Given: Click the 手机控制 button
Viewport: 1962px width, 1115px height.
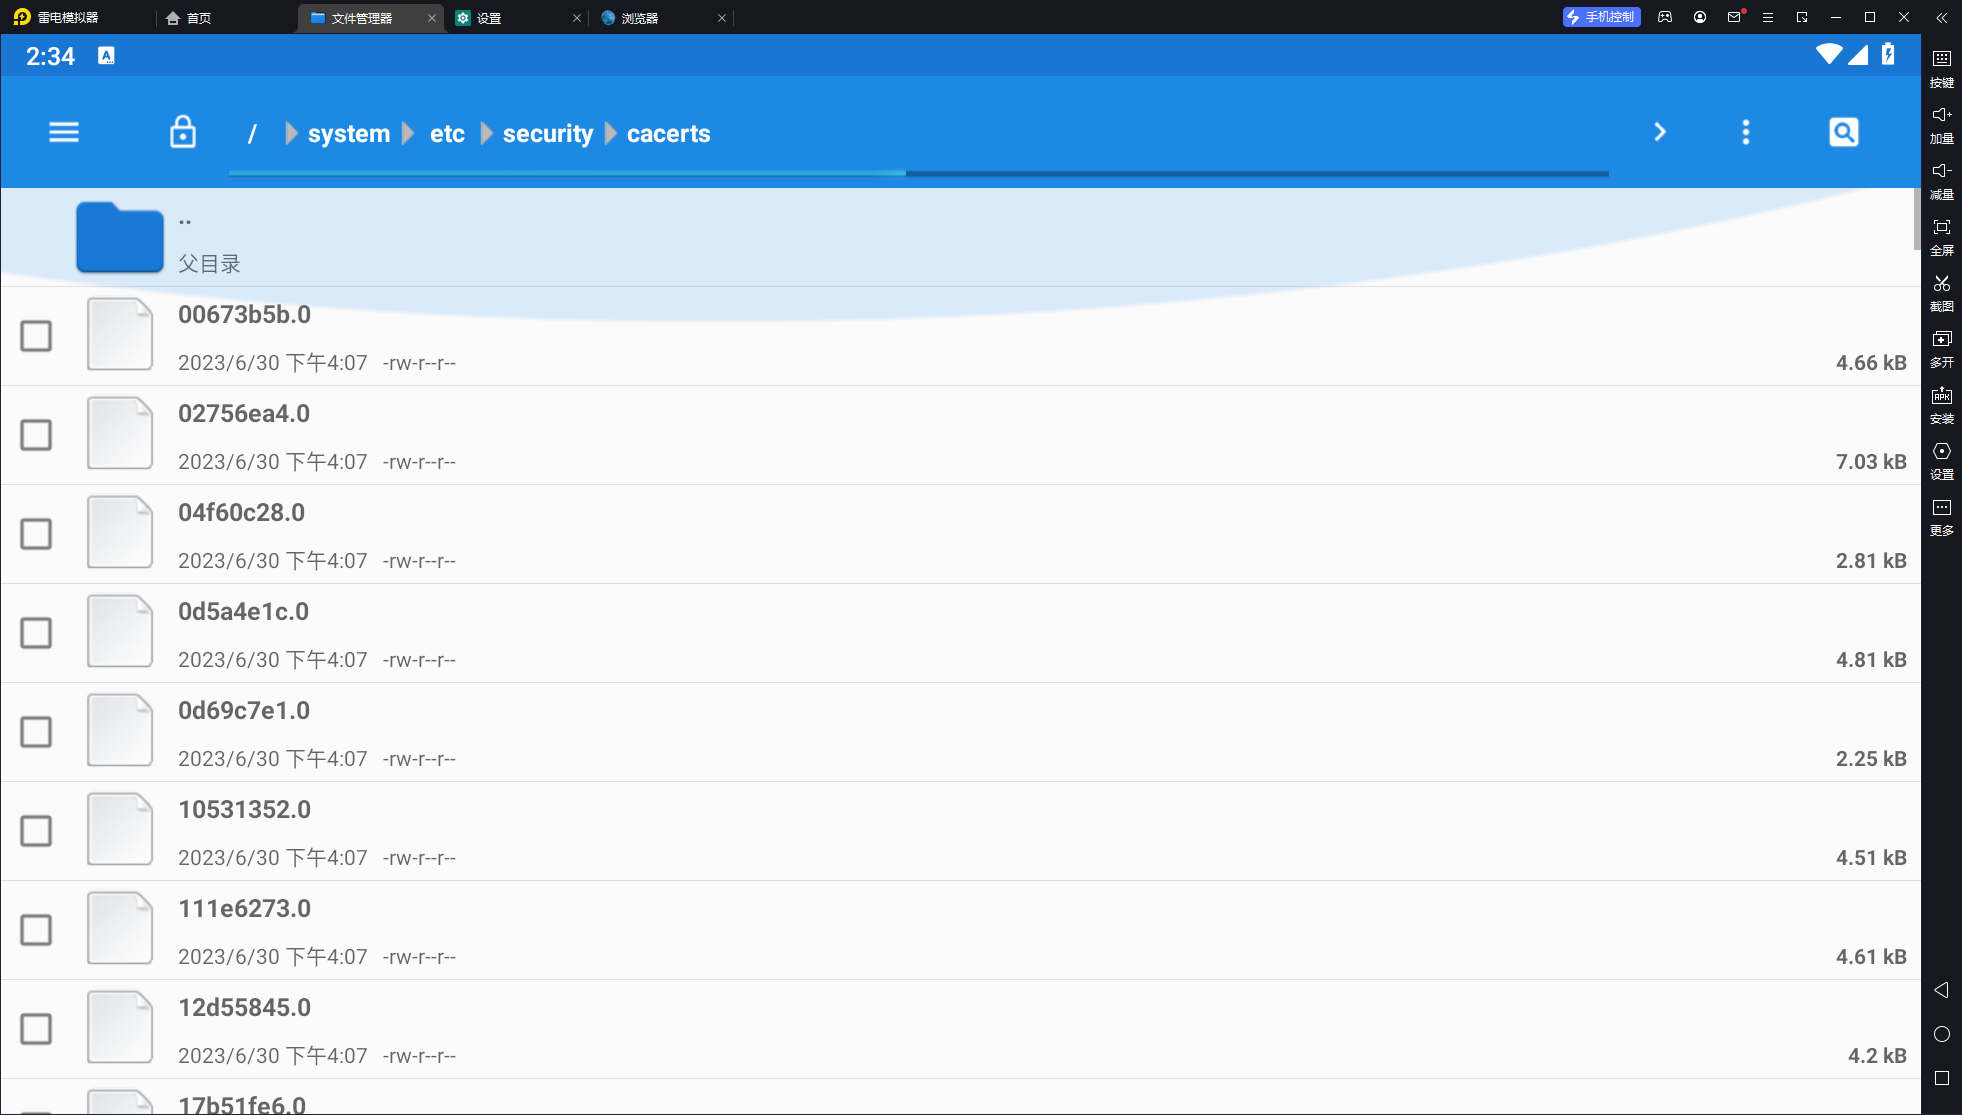Looking at the screenshot, I should coord(1601,17).
